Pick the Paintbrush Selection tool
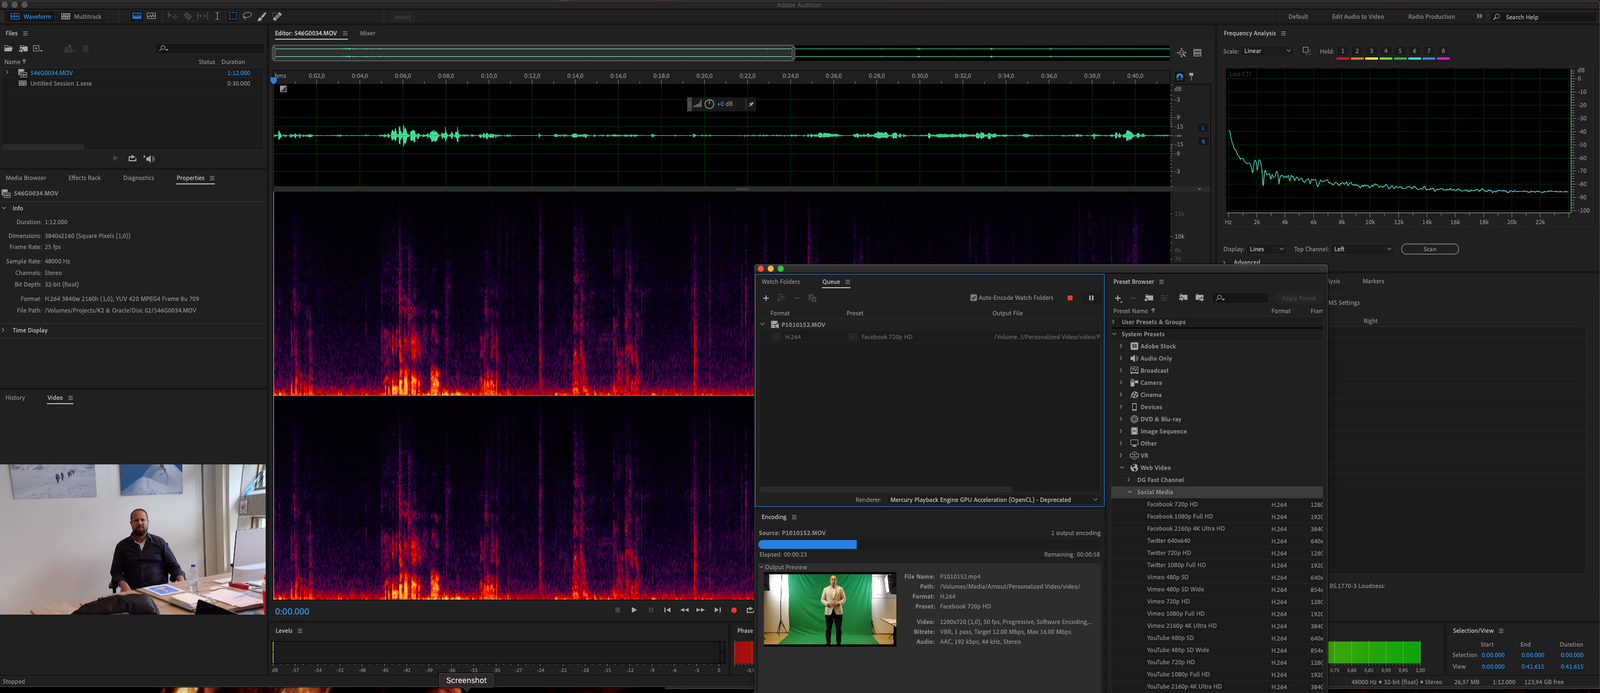1600x693 pixels. pos(262,16)
